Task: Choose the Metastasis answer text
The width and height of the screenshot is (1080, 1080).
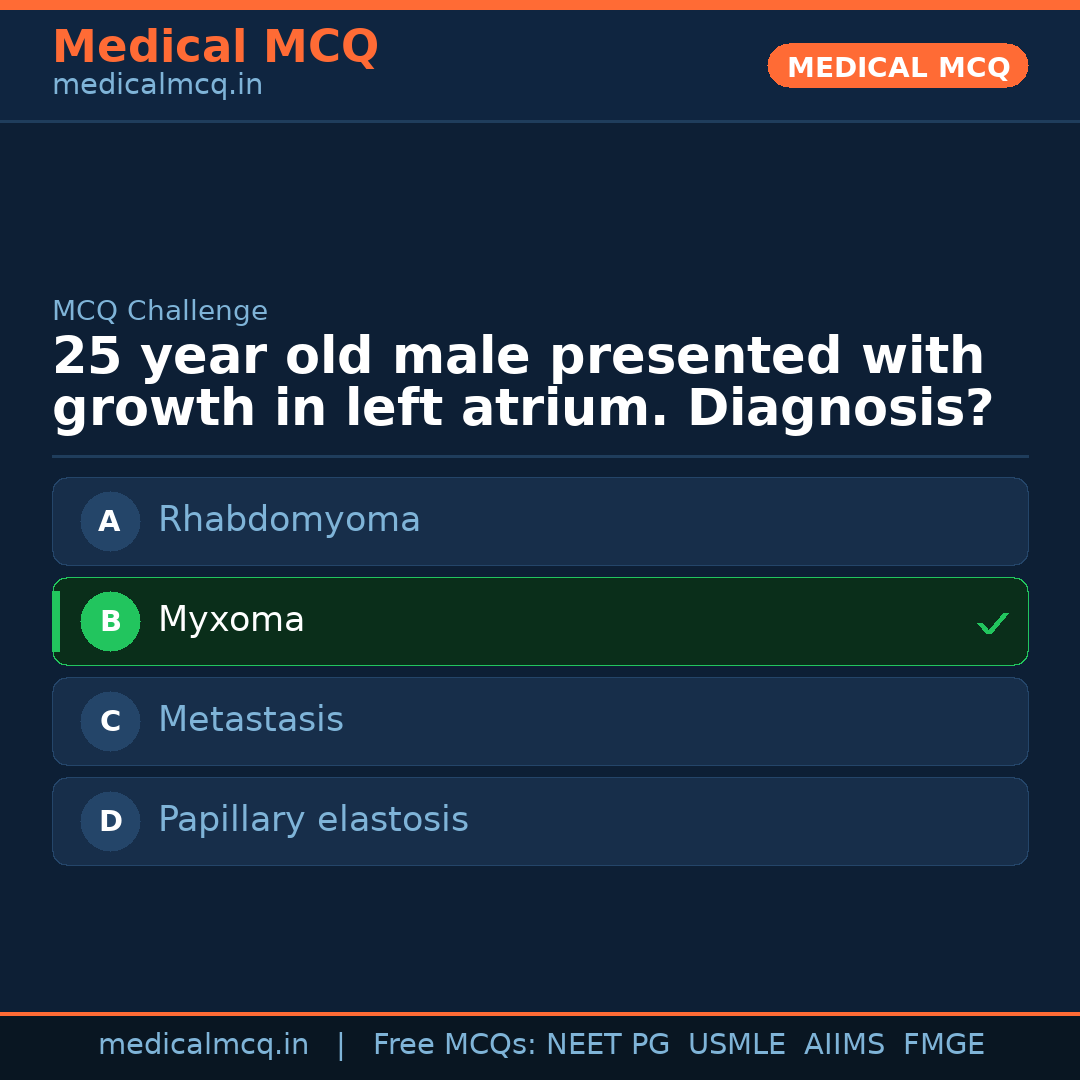Action: point(251,720)
